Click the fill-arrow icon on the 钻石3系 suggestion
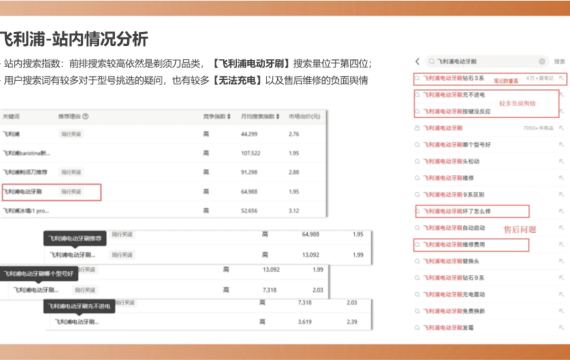Screen dimensions: 570x360 coord(561,78)
